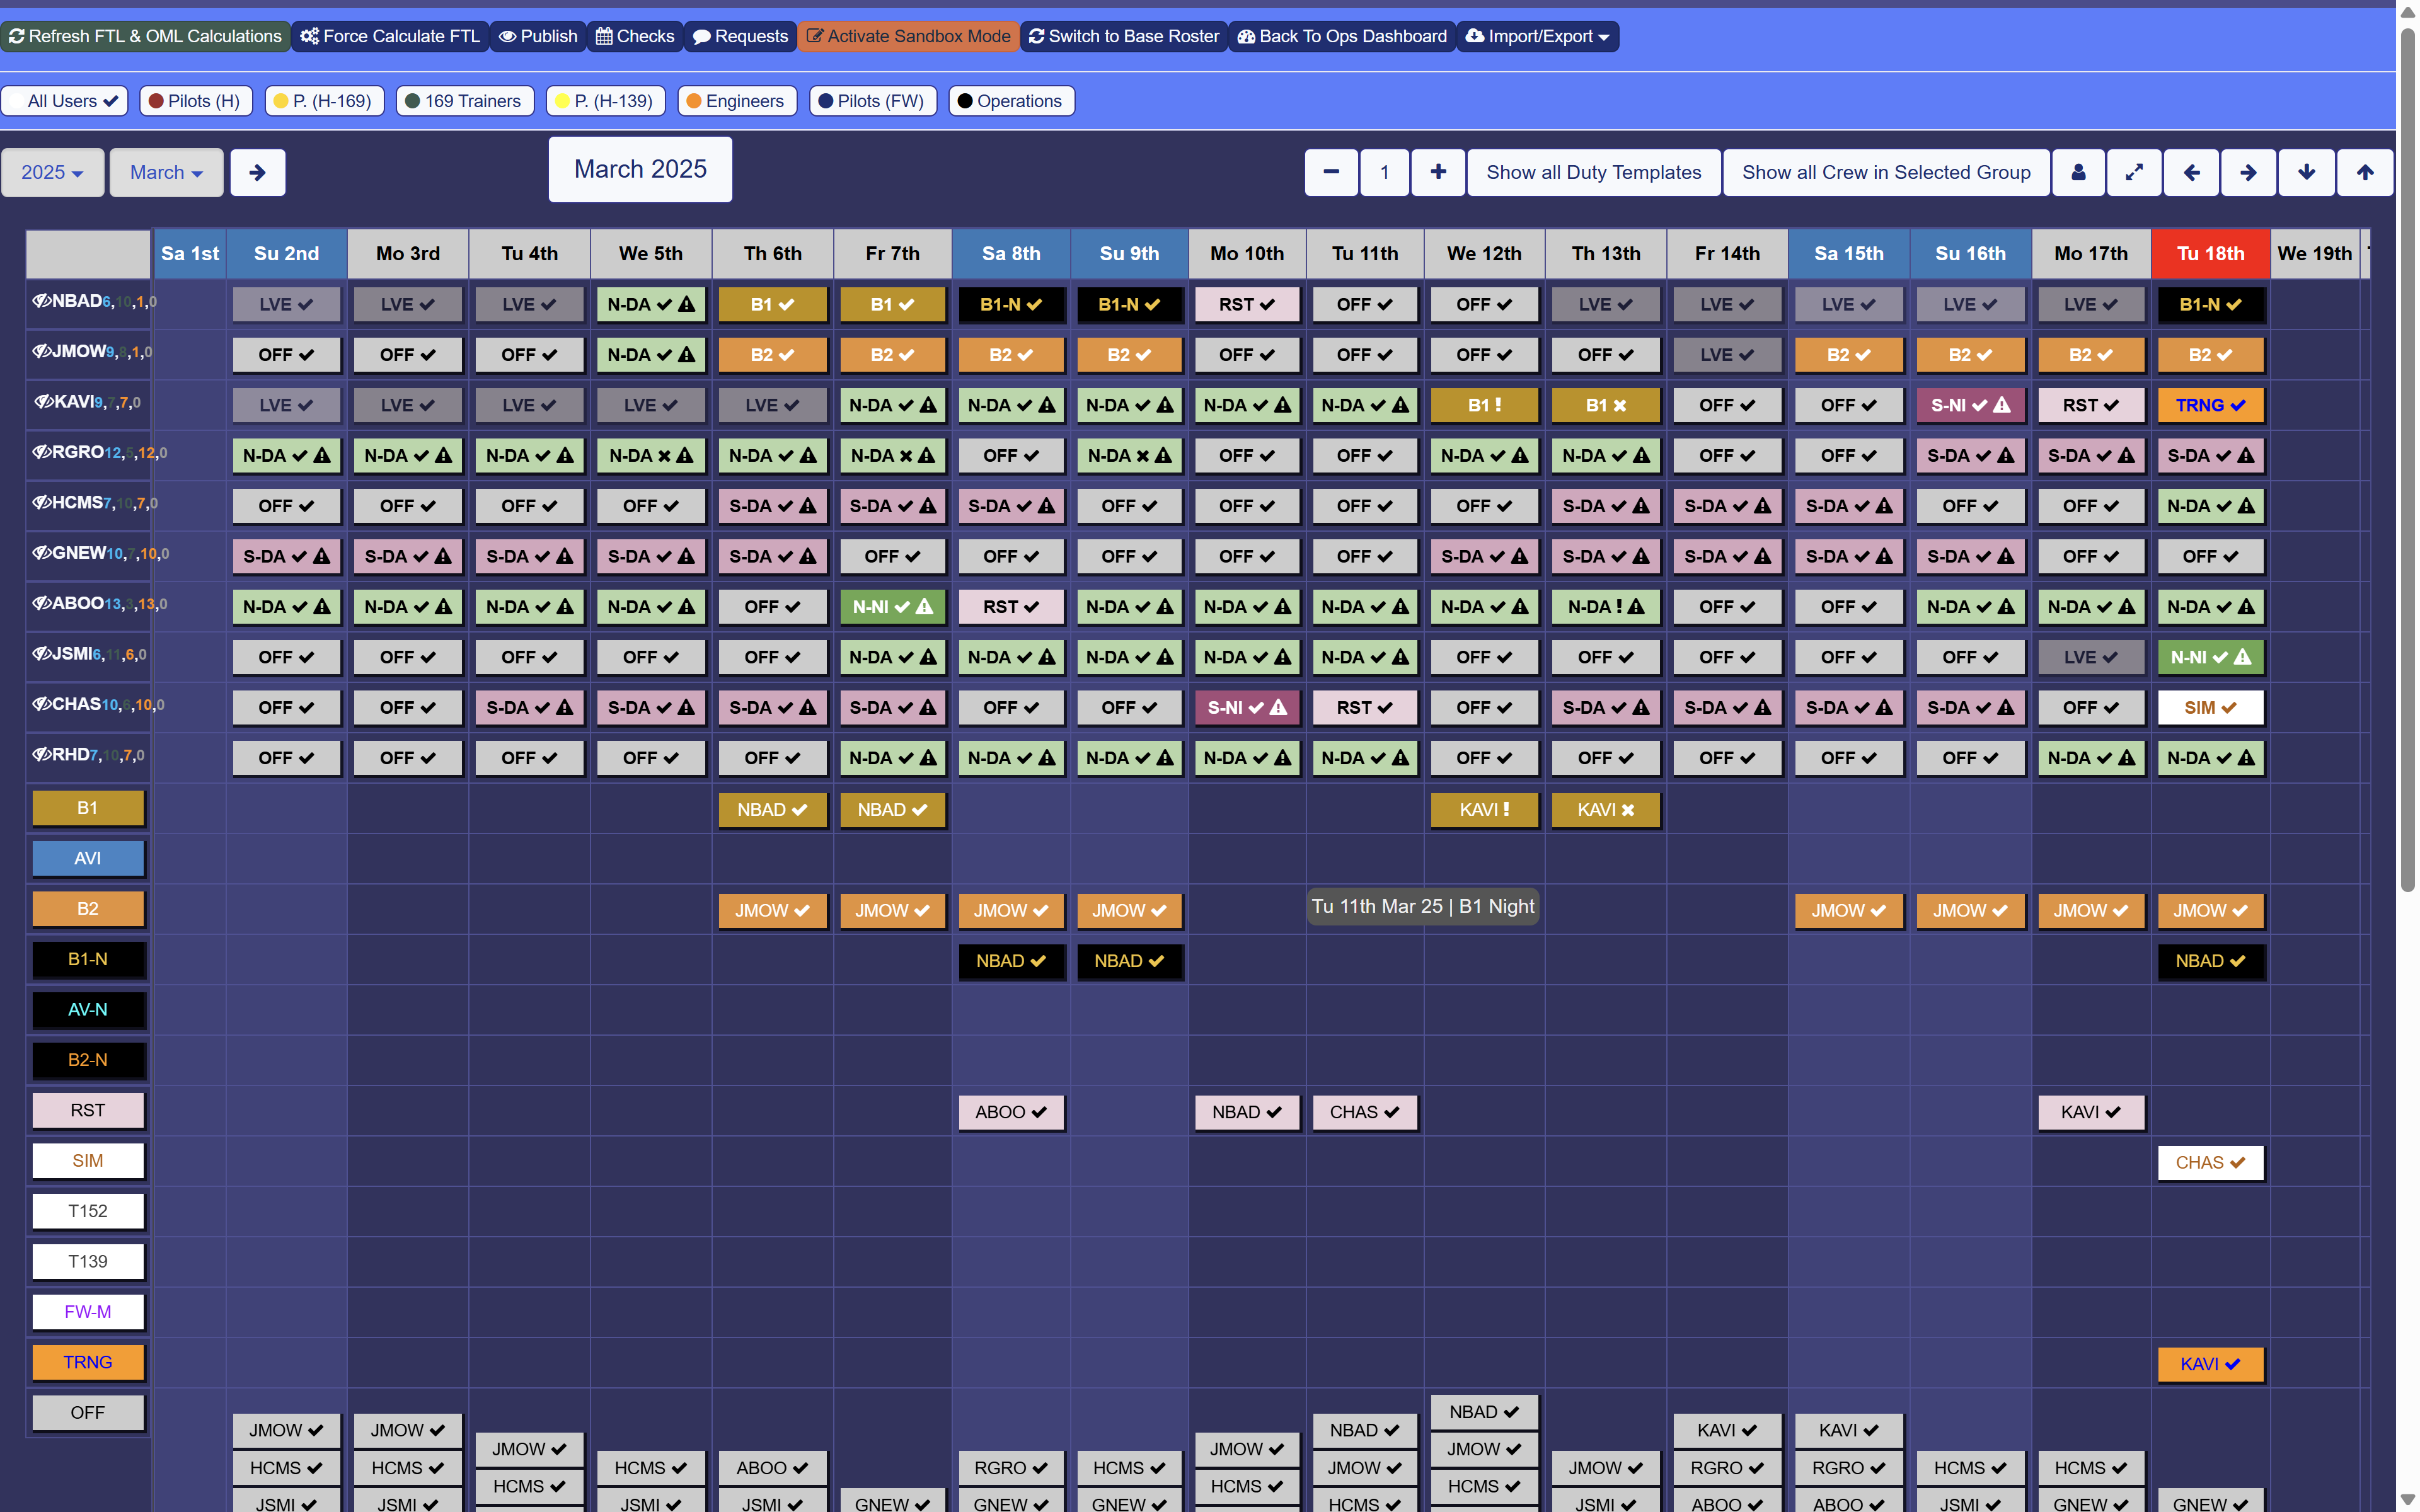Open the Requests menu item
Screen dimensions: 2420x1512
[x=741, y=36]
